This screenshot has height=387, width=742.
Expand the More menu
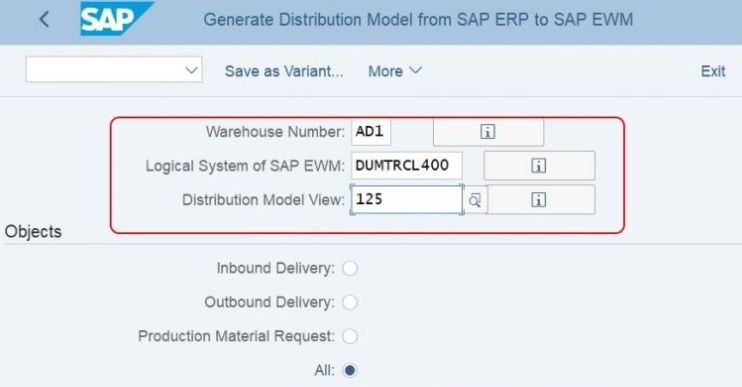[395, 71]
